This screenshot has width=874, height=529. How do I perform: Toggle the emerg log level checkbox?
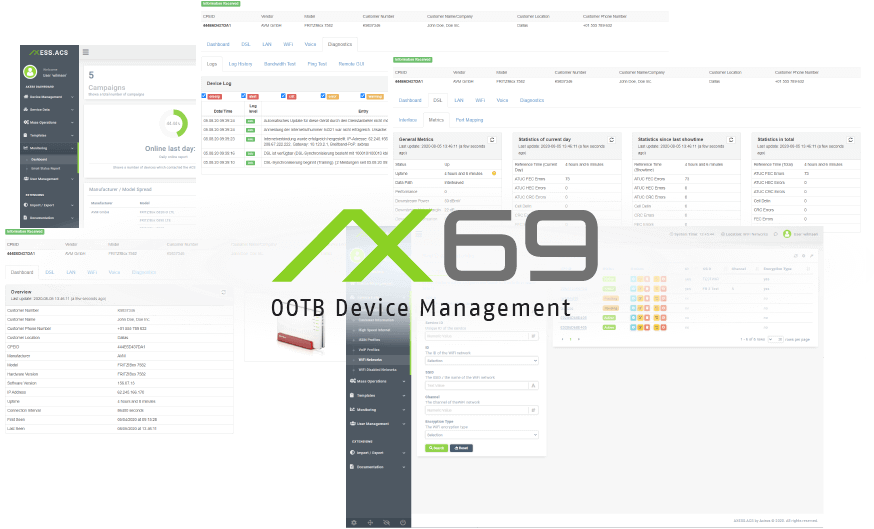click(x=204, y=96)
